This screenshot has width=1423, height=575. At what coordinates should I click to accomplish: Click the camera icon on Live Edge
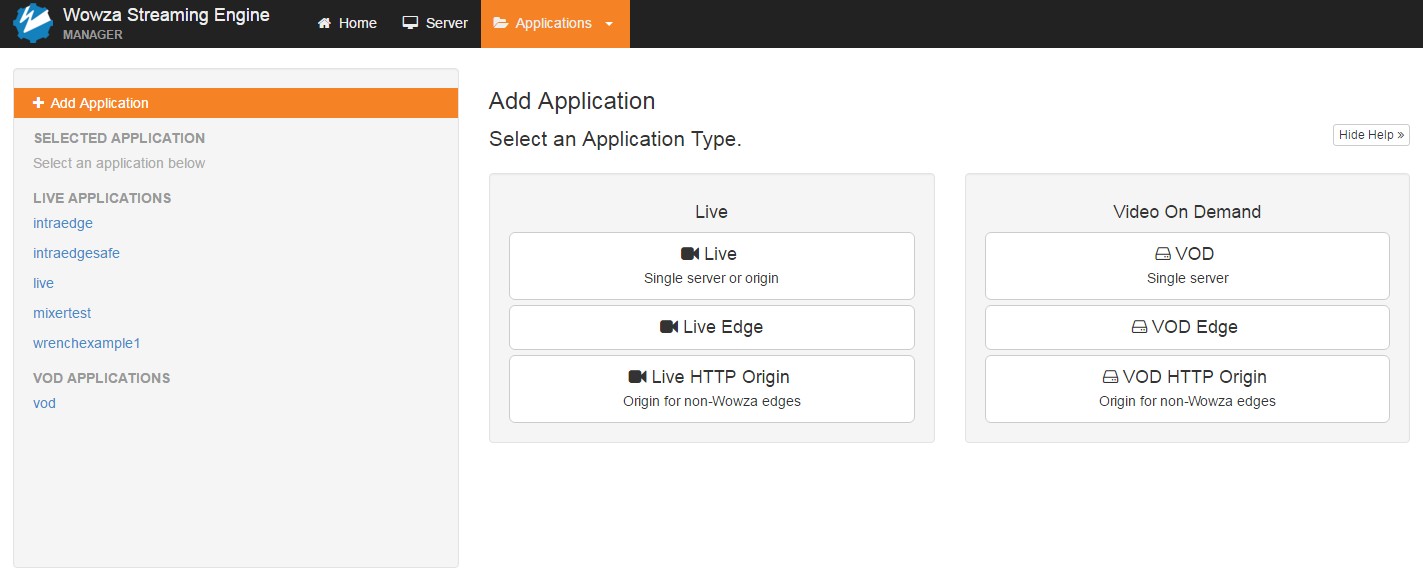point(669,327)
